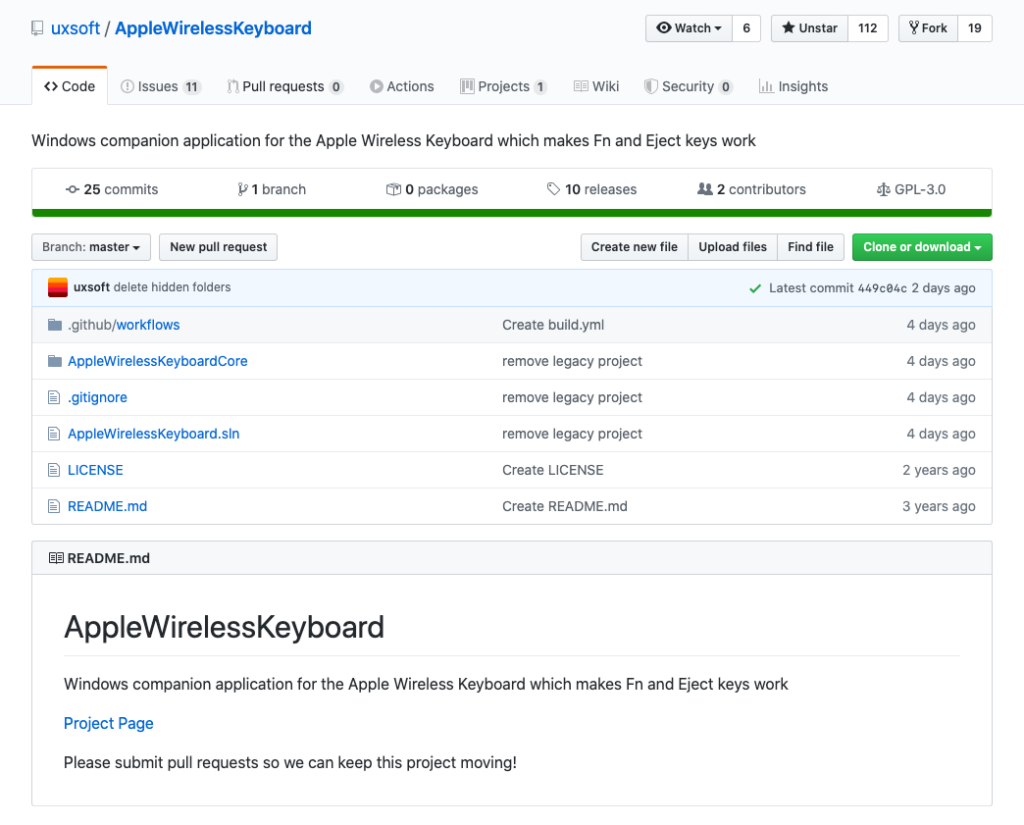Open the Wiki tab
Screen dimensions: 1024x825
tap(596, 86)
